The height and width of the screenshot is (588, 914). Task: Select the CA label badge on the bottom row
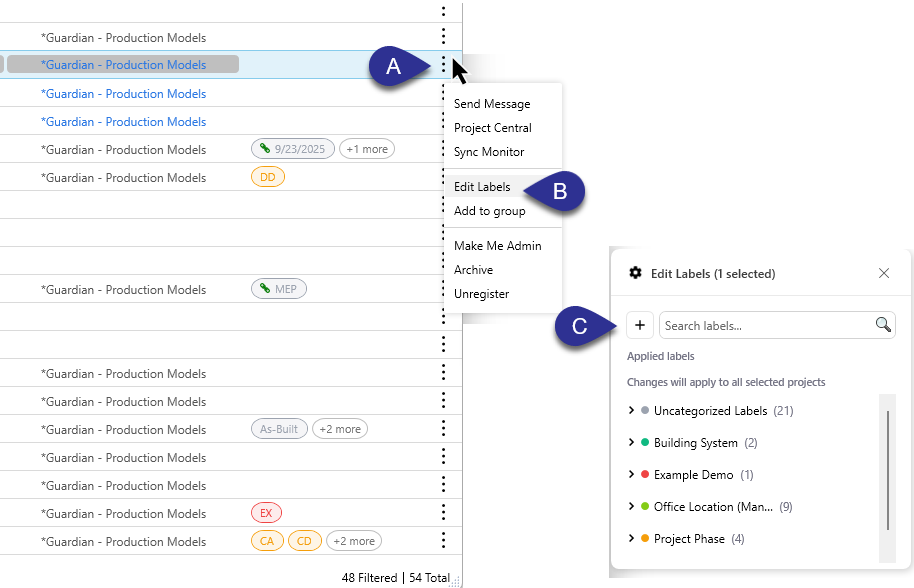(267, 540)
